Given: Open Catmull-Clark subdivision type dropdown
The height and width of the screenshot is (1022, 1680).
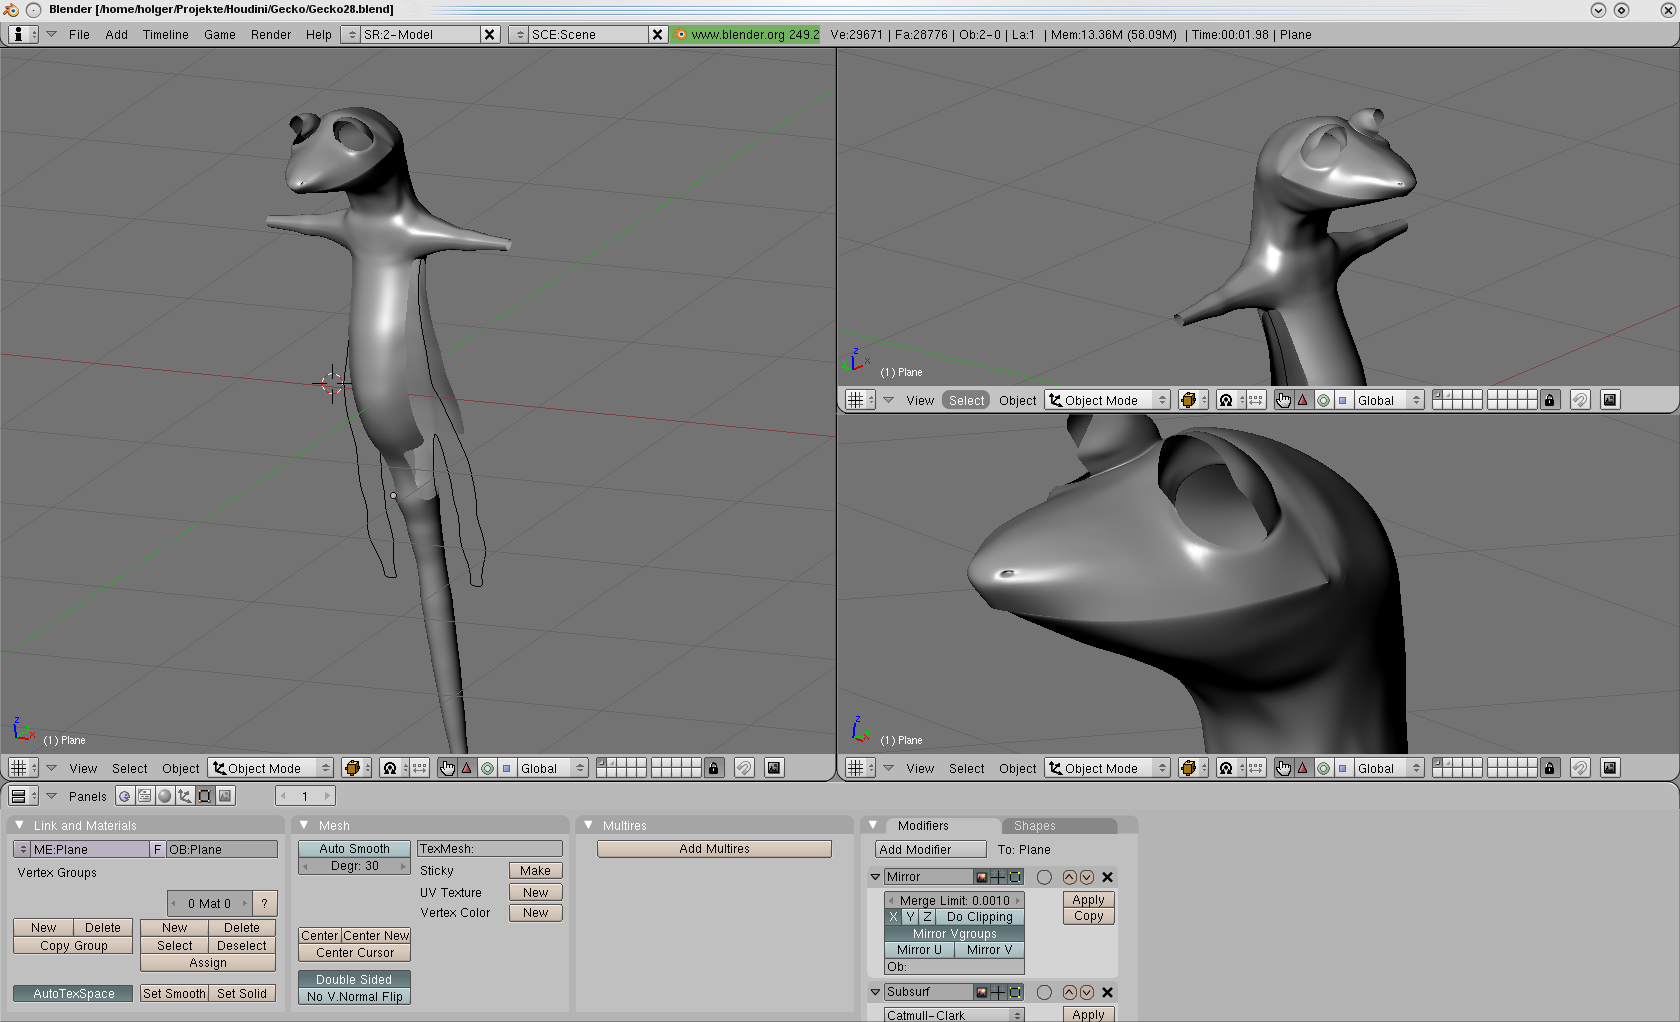Looking at the screenshot, I should point(954,1015).
